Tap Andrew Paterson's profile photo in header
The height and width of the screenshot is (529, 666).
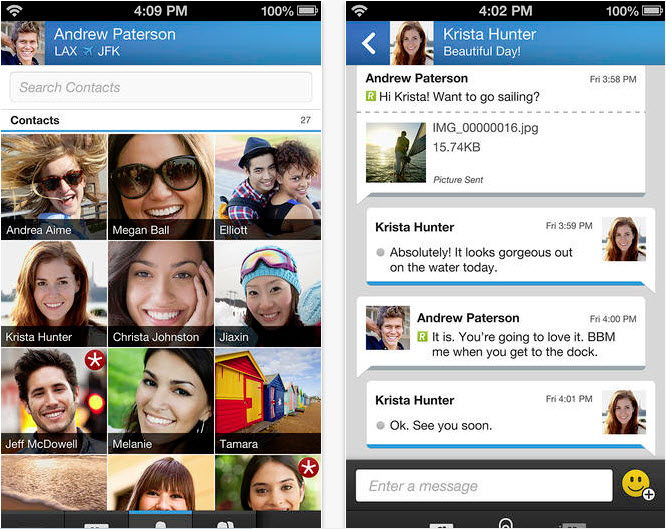(23, 43)
